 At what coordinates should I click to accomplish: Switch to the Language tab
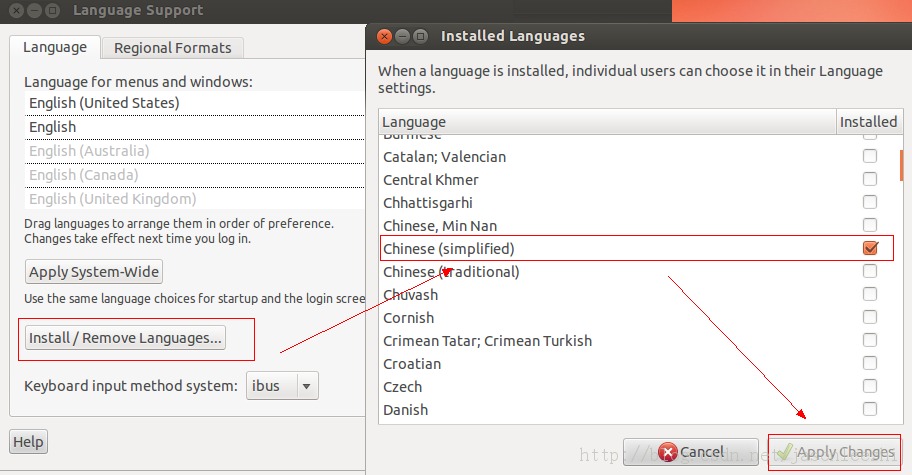coord(55,47)
